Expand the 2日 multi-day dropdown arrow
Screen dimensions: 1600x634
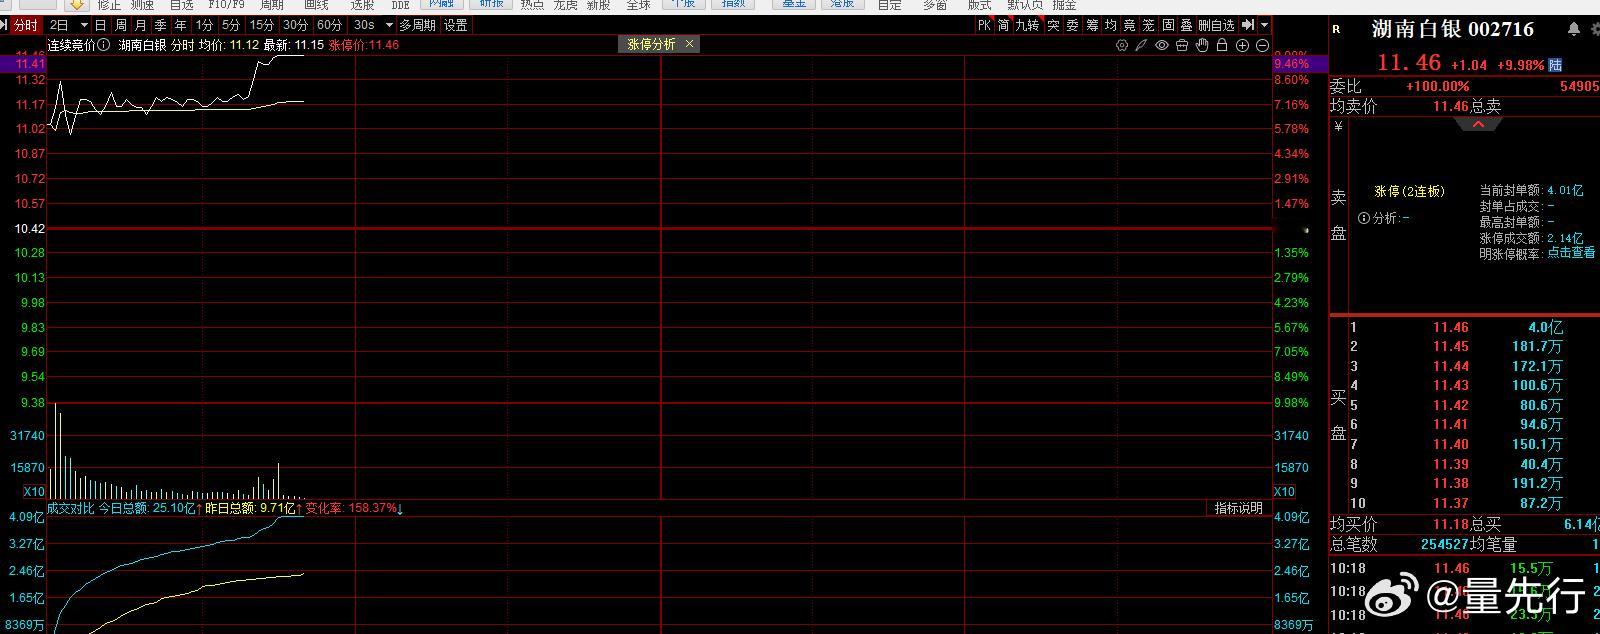tap(84, 25)
